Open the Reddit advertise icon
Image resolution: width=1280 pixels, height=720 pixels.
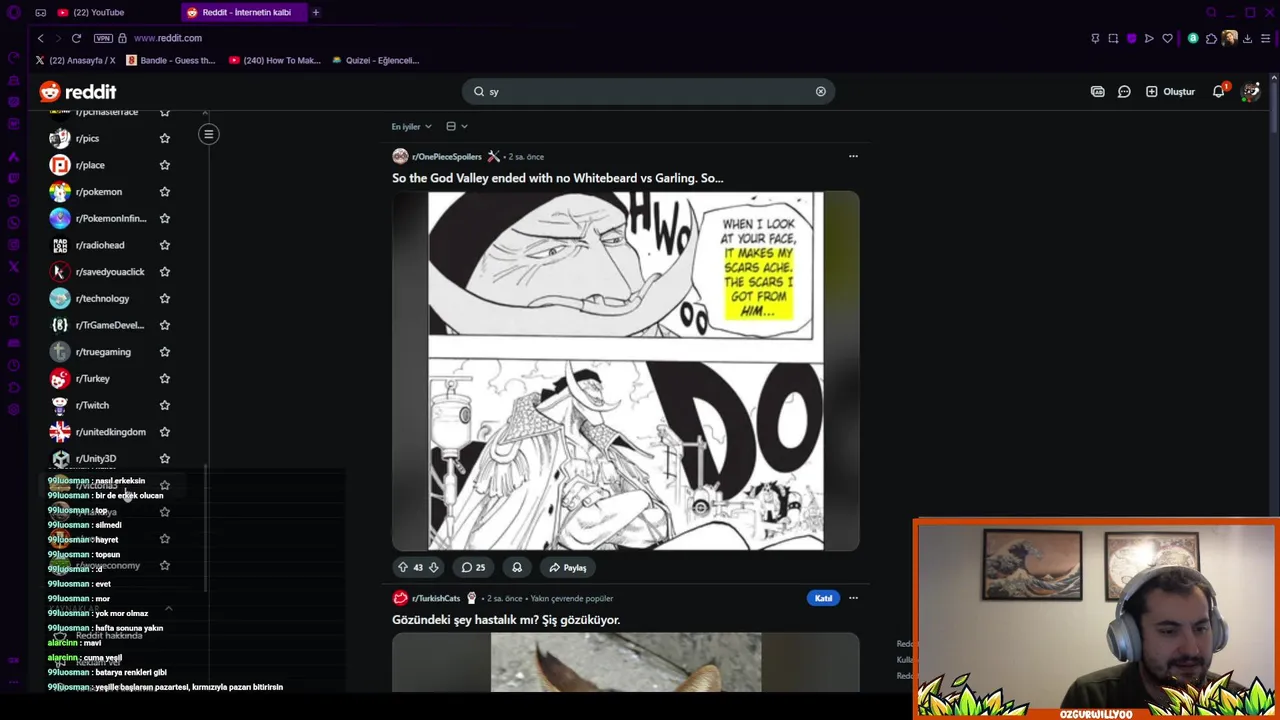(1097, 91)
